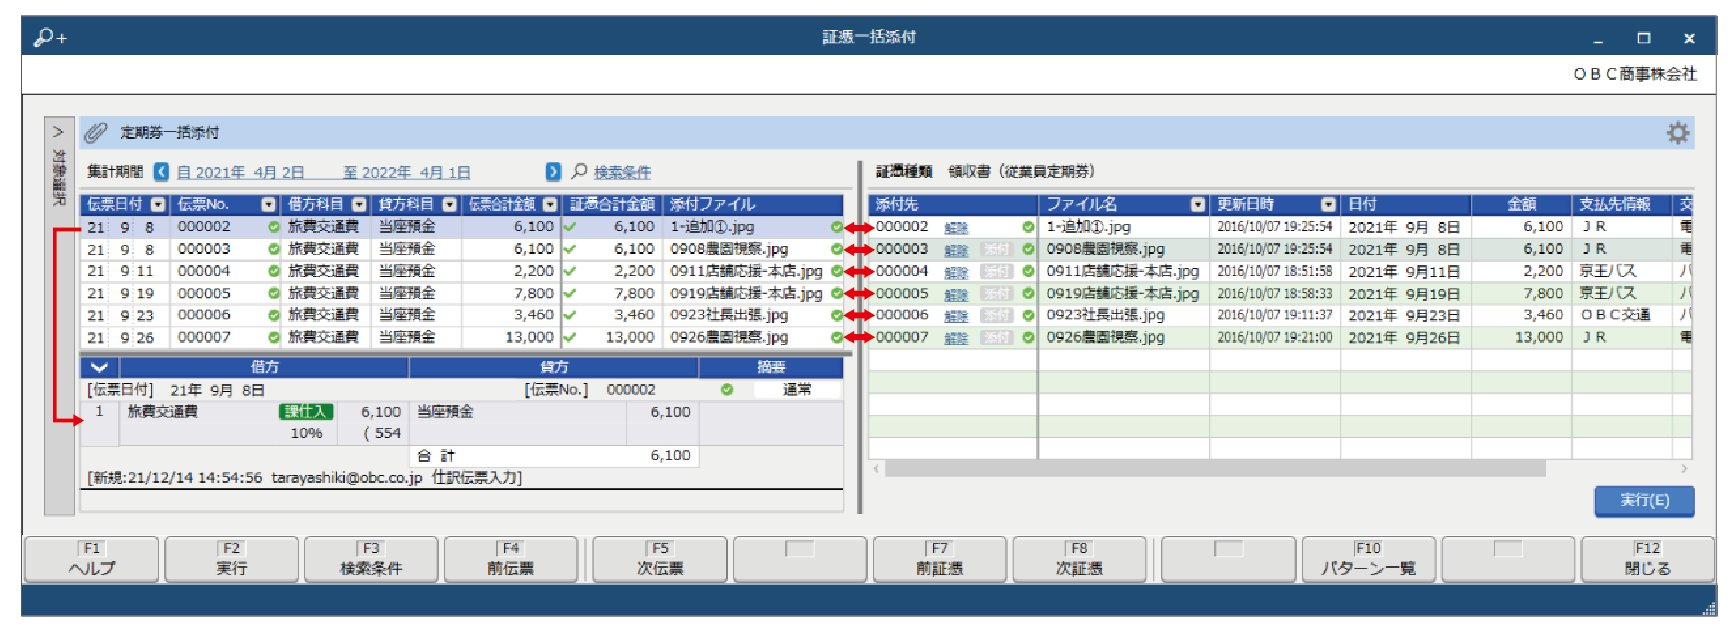Click green status icon for slip 000006
This screenshot has height=631, width=1736.
(x=273, y=315)
